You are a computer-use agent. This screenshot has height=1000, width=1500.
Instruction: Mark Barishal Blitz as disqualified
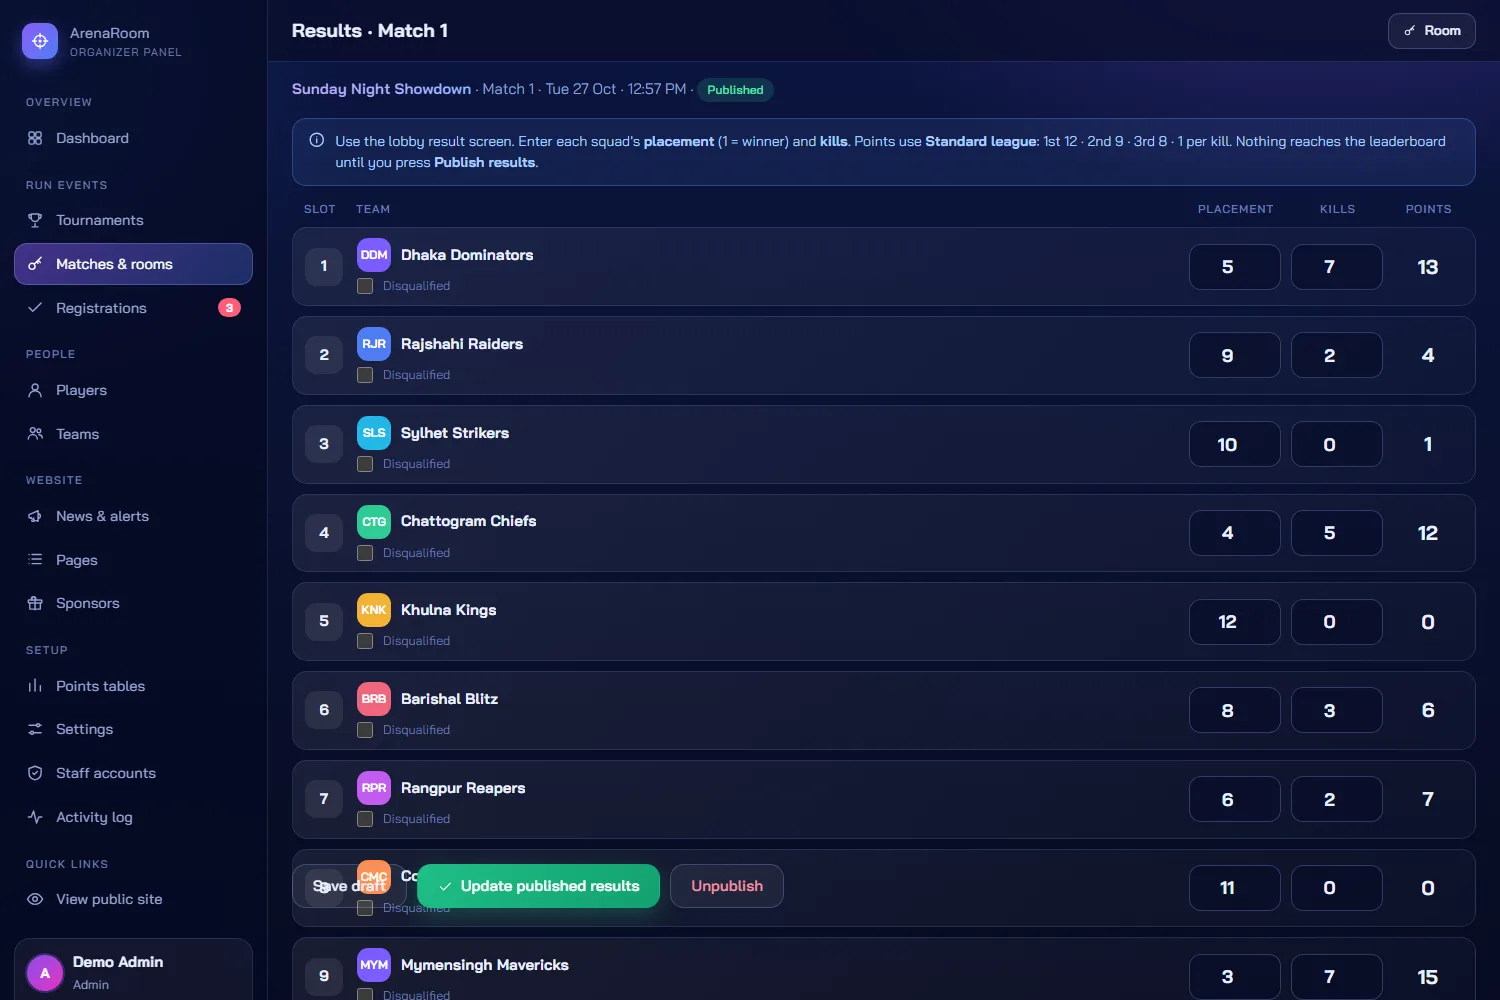click(x=365, y=730)
